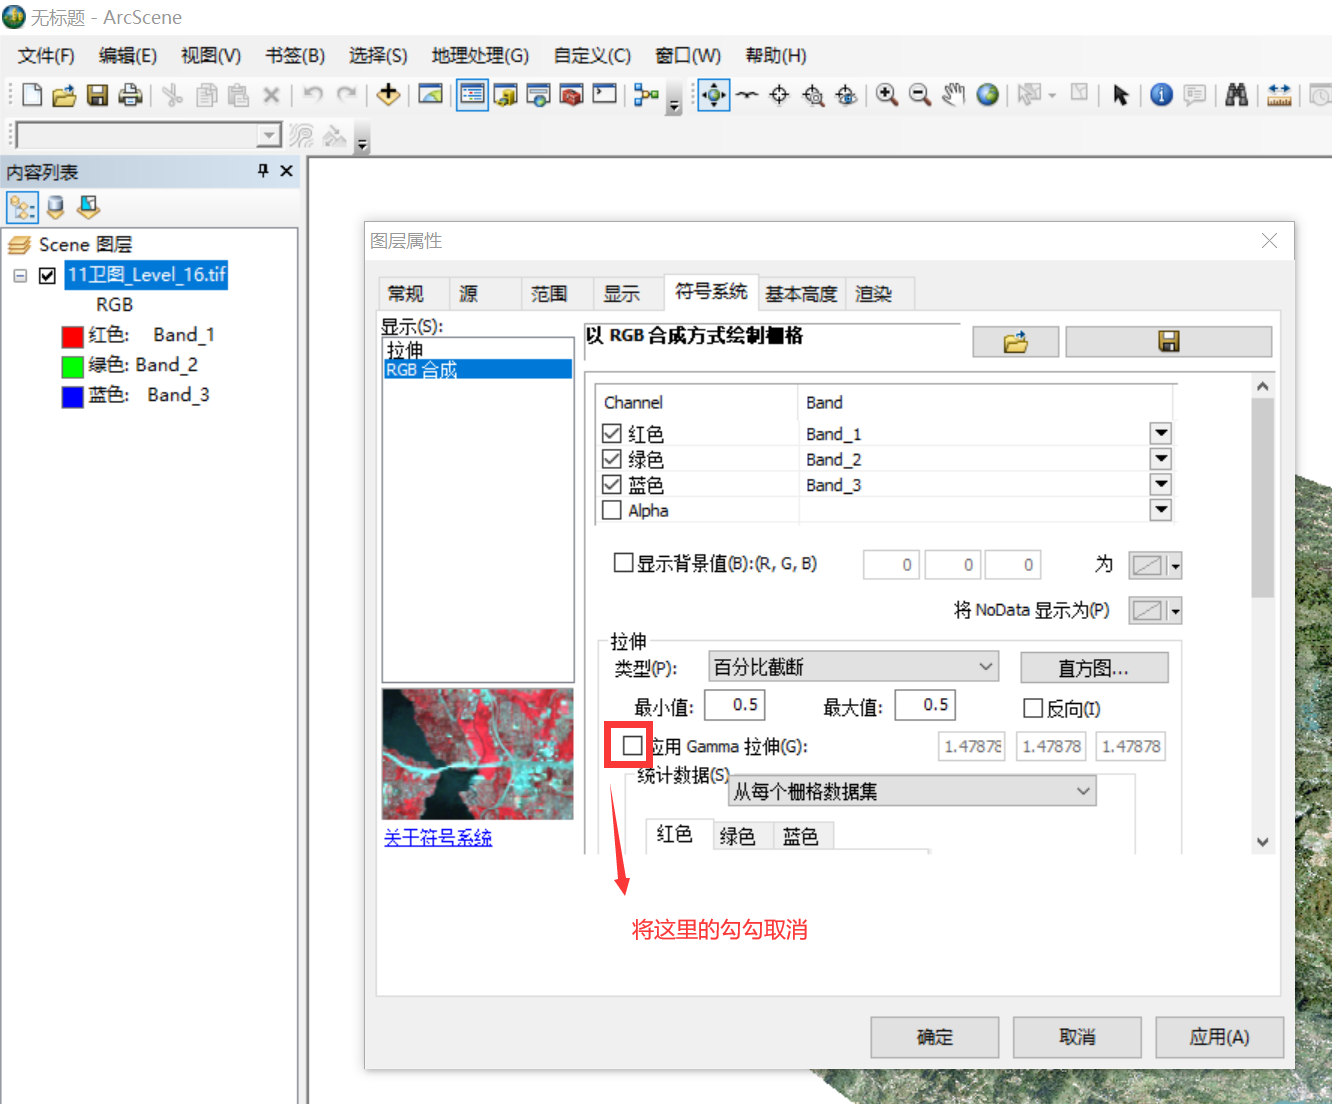The height and width of the screenshot is (1104, 1332).
Task: Click the 直方图 button
Action: click(1093, 667)
